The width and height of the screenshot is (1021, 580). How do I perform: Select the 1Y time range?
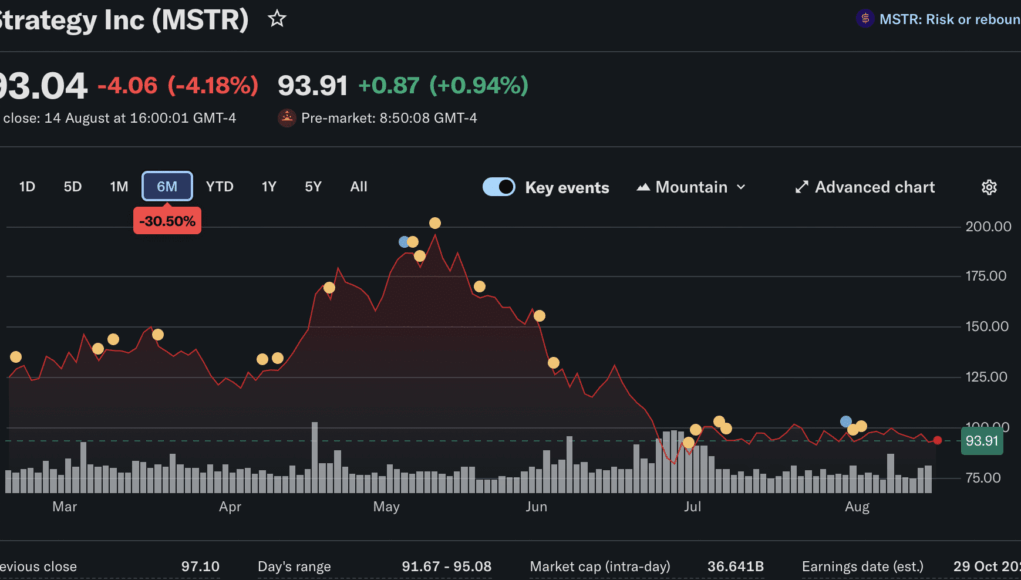[x=269, y=187]
